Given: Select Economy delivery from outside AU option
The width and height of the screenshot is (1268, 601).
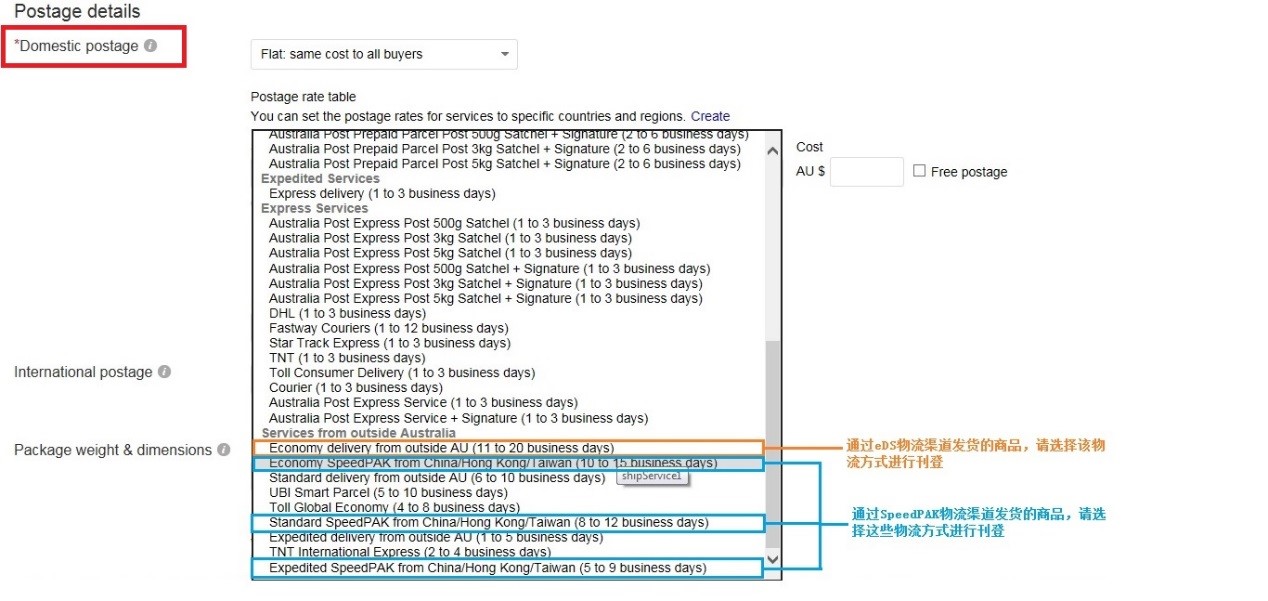Looking at the screenshot, I should 441,448.
